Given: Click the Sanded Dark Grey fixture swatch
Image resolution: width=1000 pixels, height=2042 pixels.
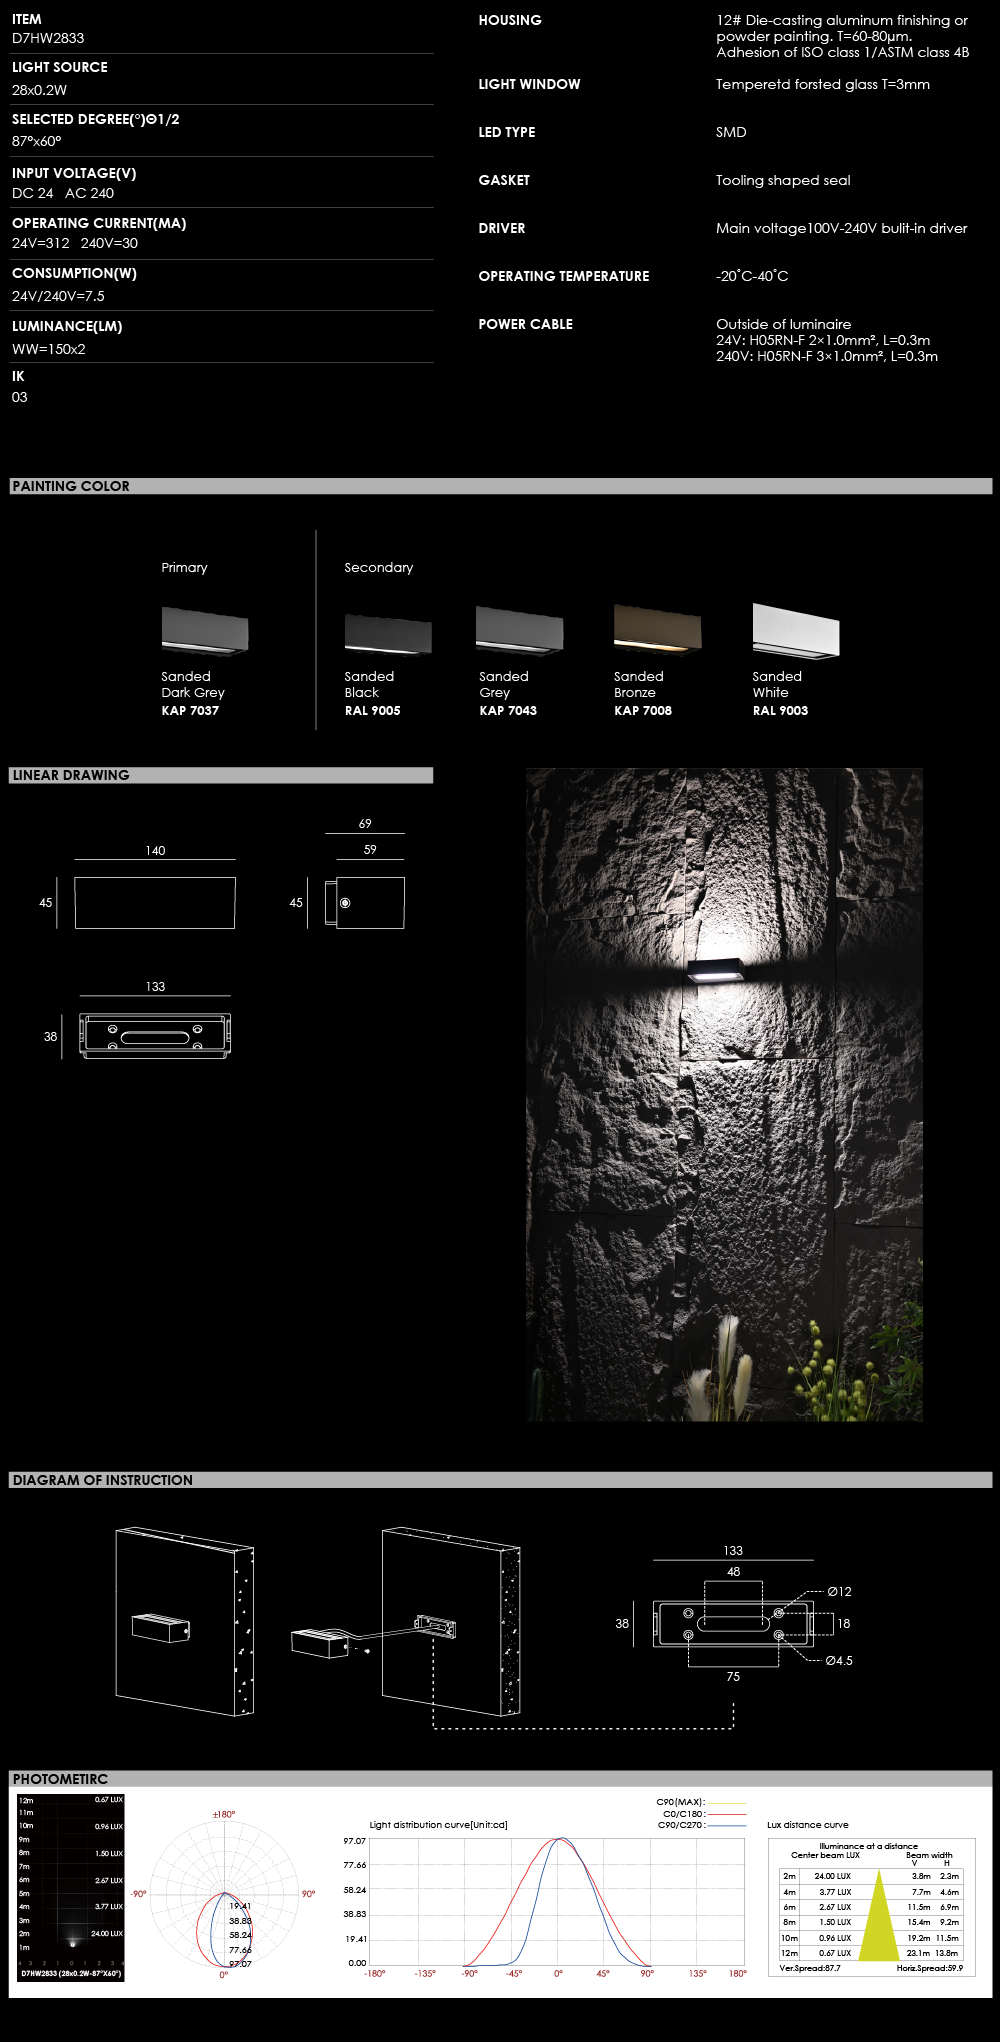Looking at the screenshot, I should coord(205,631).
